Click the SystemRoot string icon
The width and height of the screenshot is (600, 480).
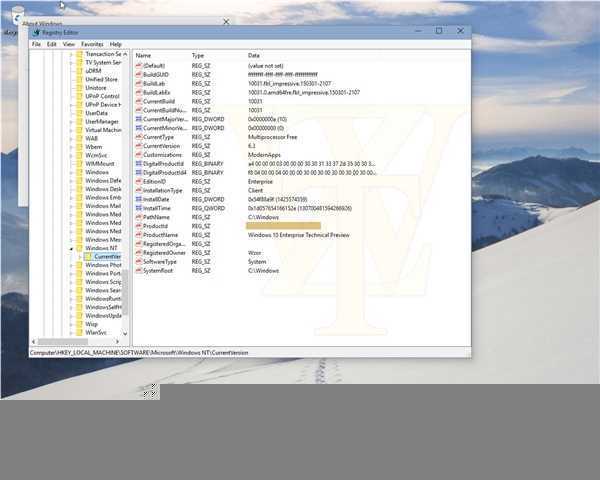(139, 271)
